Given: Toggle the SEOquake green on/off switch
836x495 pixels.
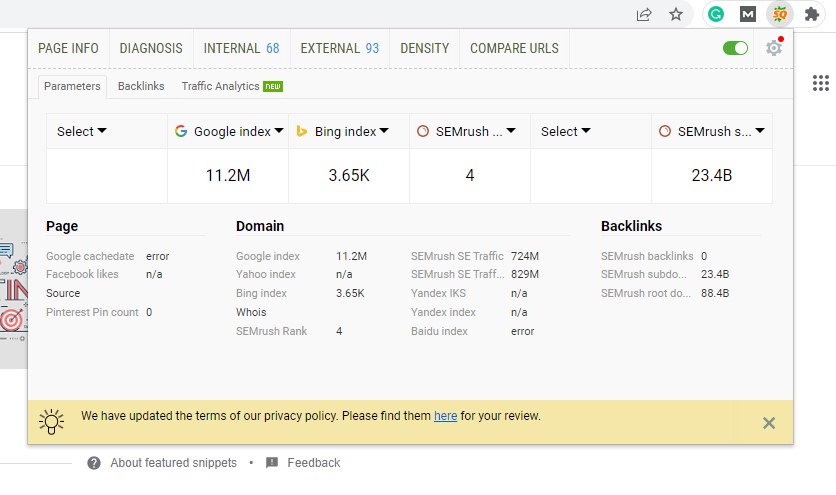Looking at the screenshot, I should pyautogui.click(x=735, y=48).
